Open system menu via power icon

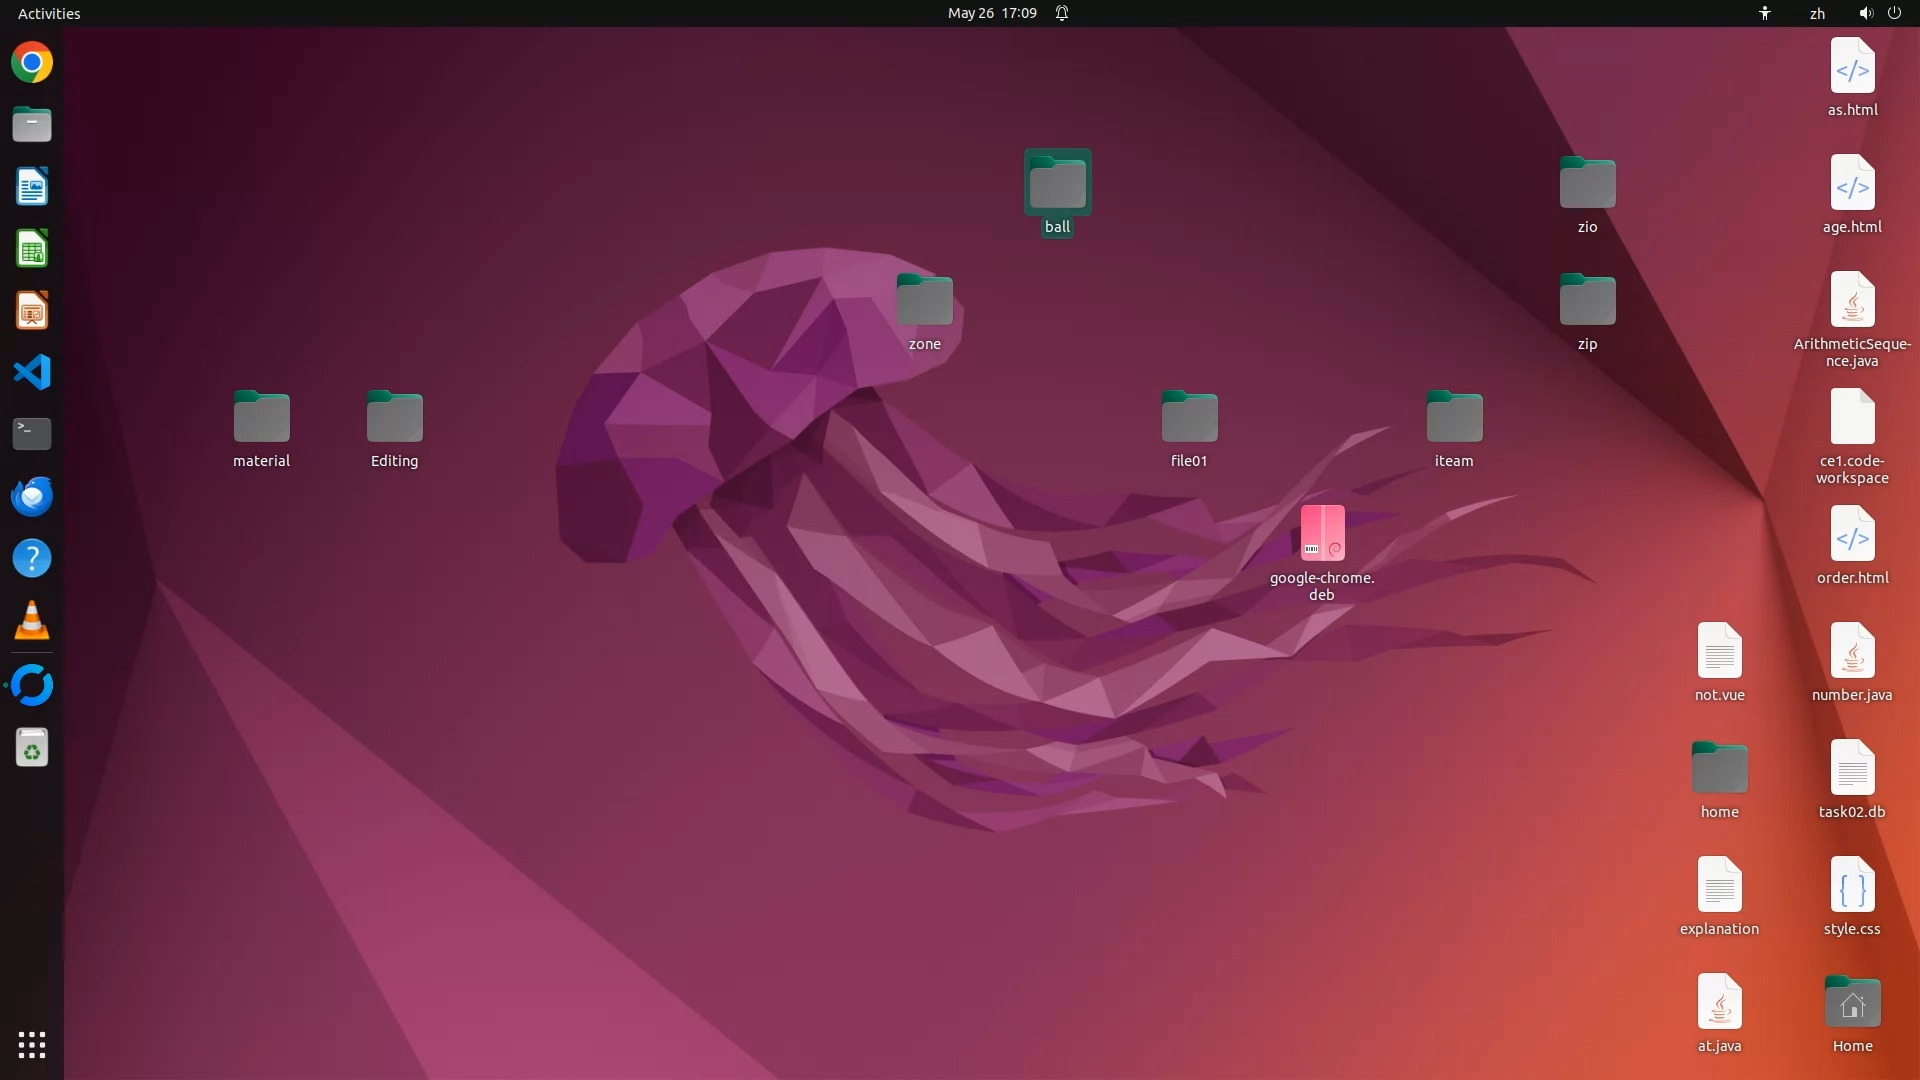coord(1894,13)
